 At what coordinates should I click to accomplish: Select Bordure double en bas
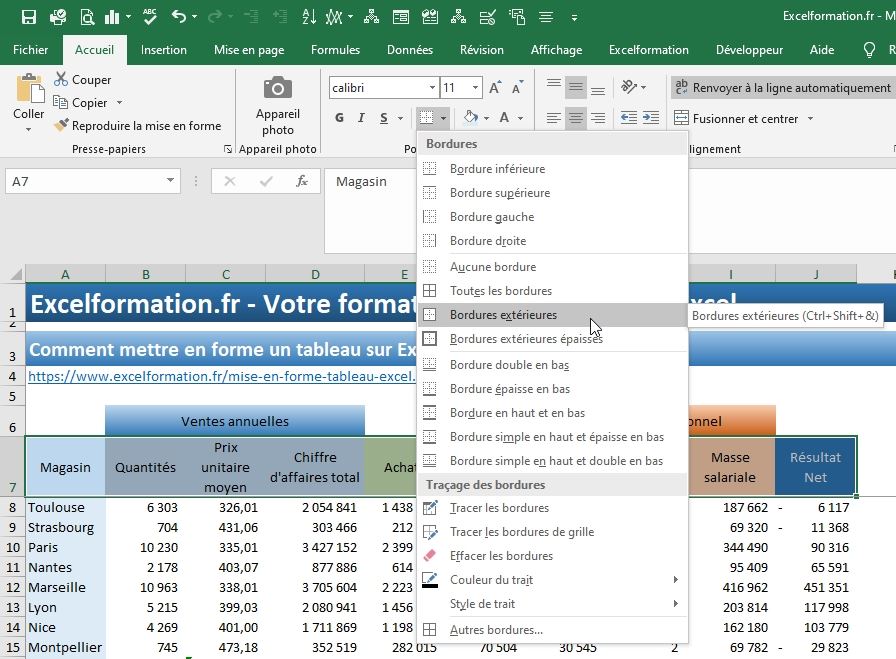(x=553, y=365)
